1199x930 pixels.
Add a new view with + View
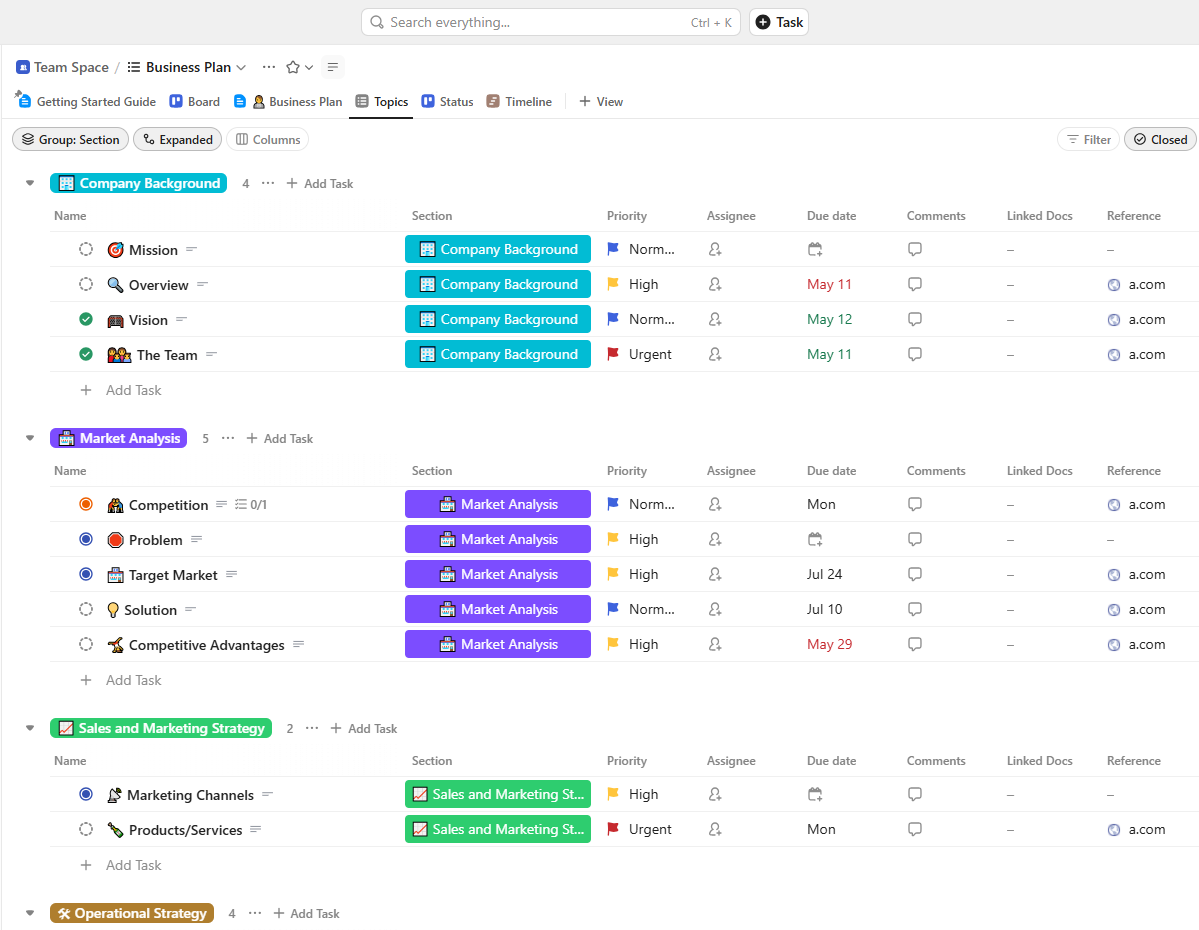(601, 102)
